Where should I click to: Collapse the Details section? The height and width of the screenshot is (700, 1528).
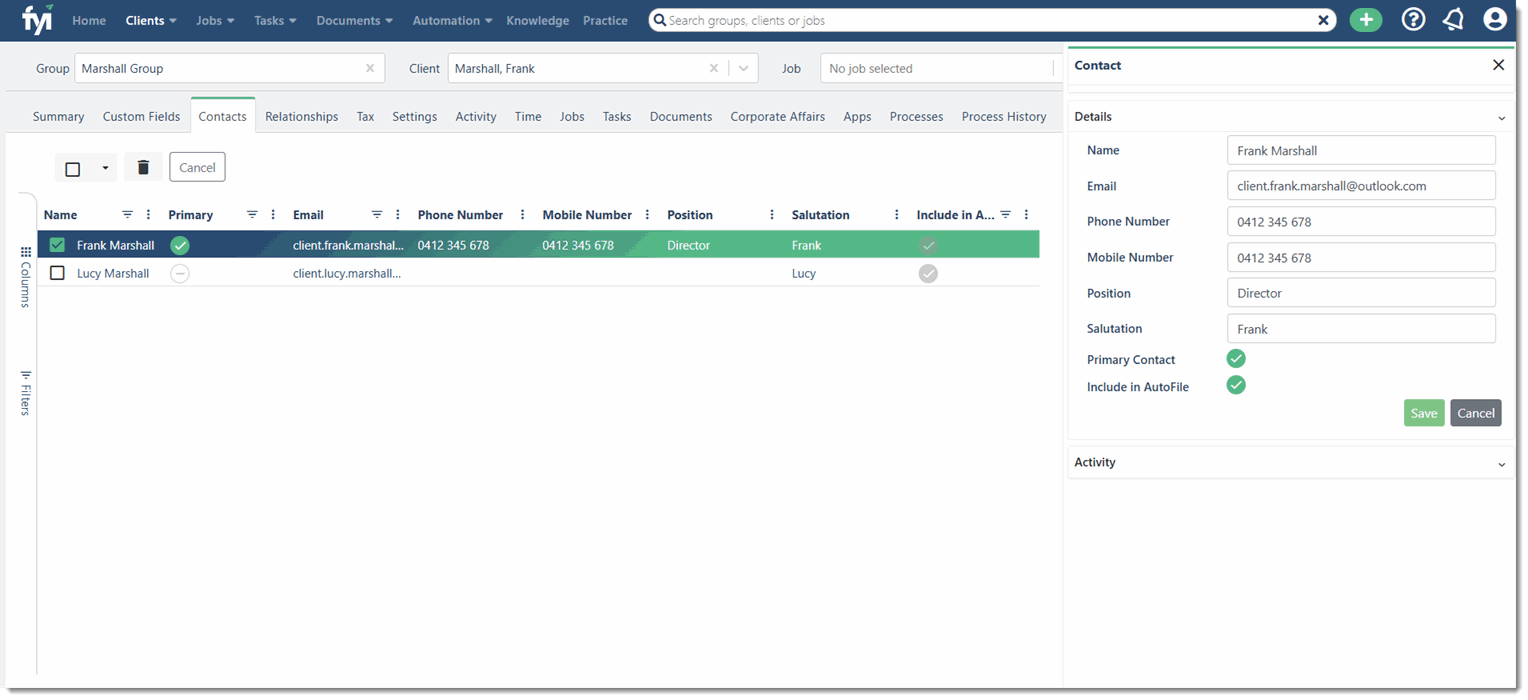click(x=1501, y=118)
